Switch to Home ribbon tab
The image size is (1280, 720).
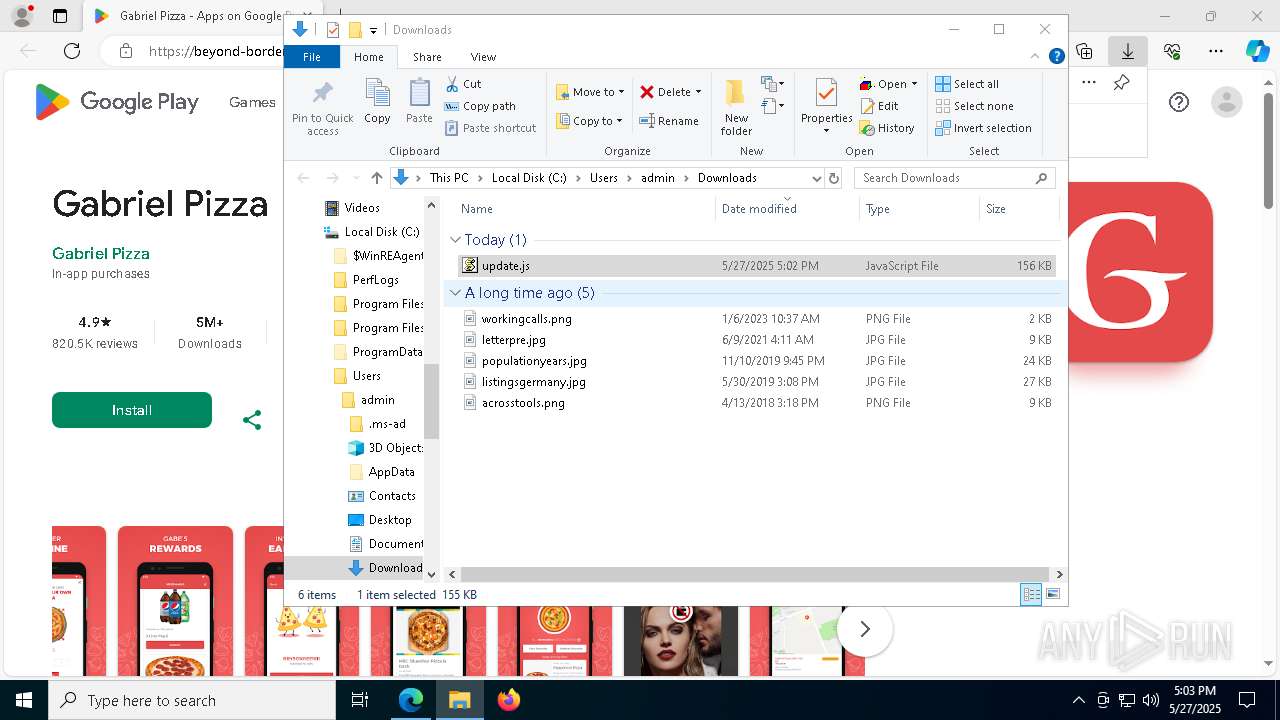[x=368, y=57]
